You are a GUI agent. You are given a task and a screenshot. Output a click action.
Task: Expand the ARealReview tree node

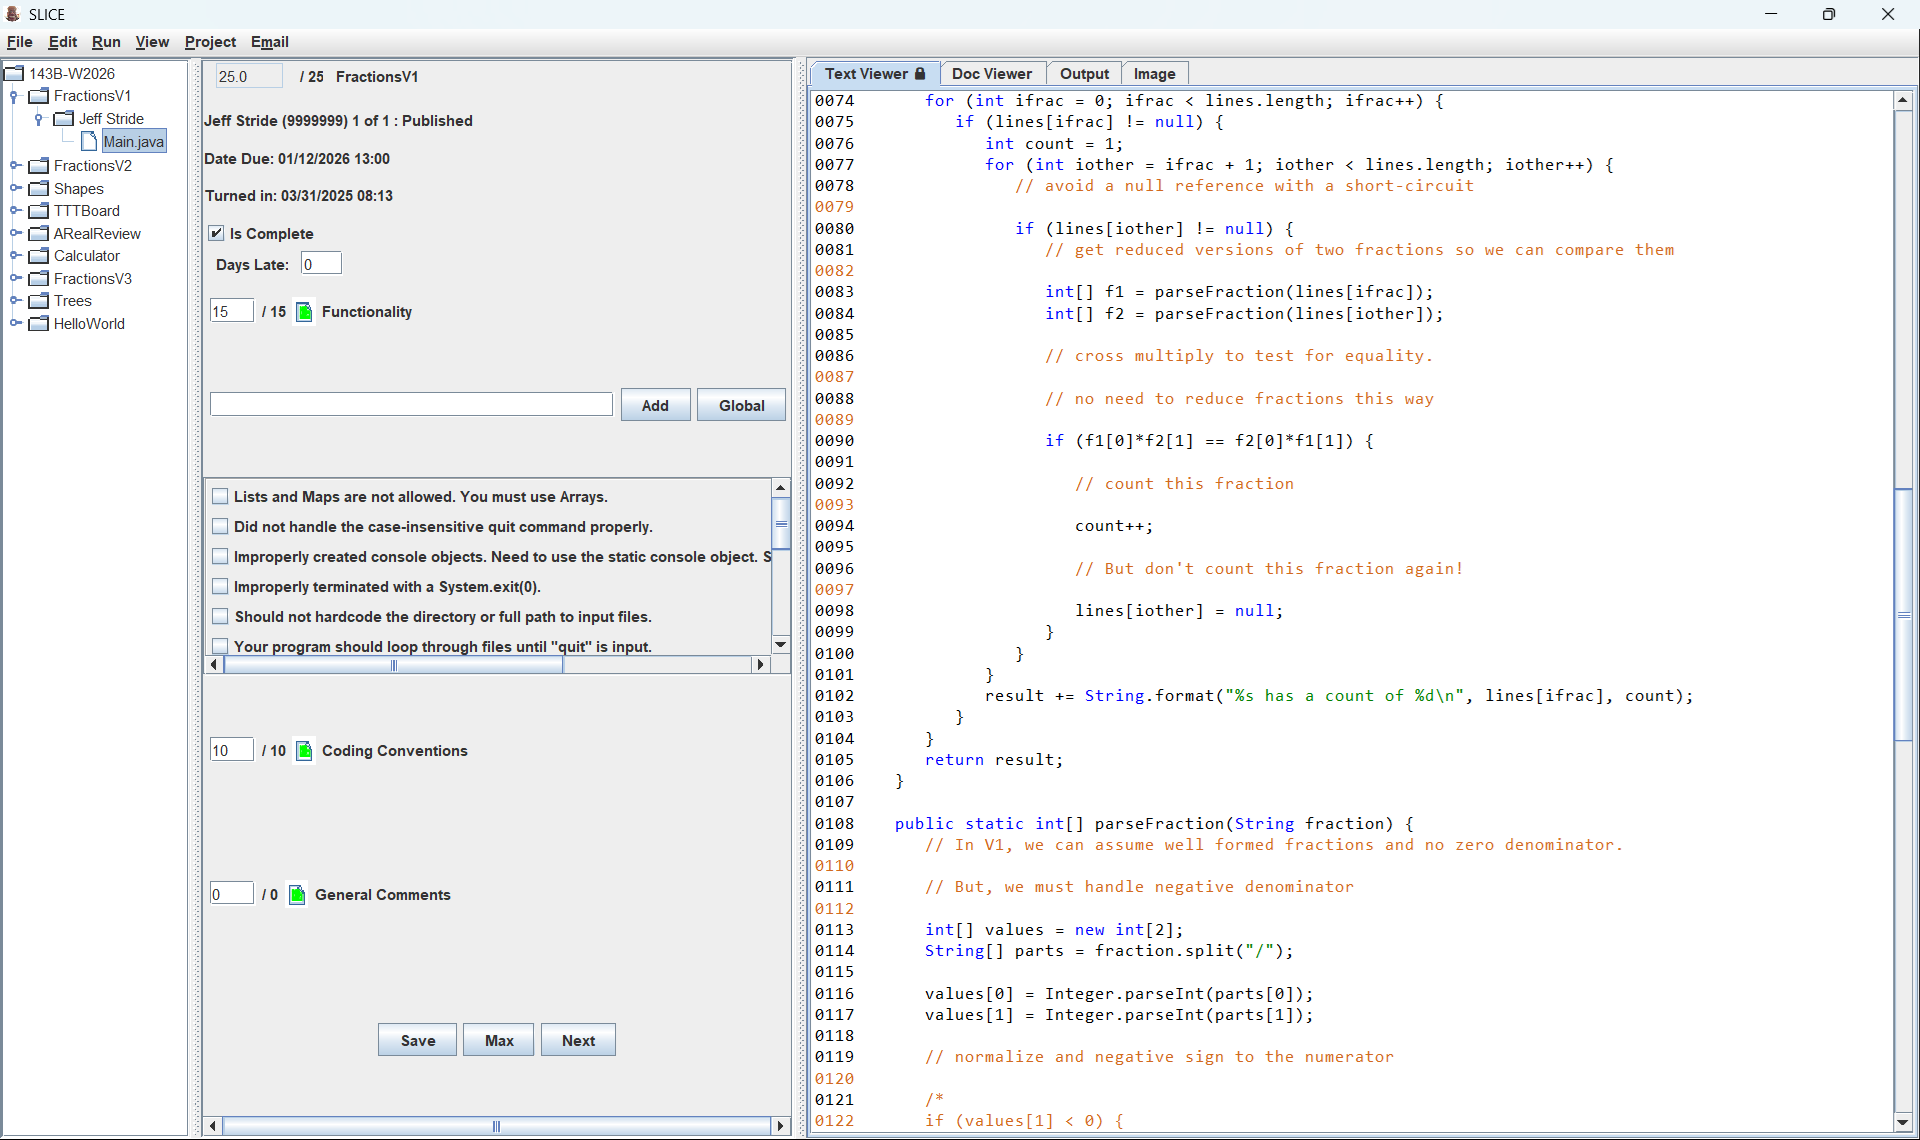coord(15,233)
